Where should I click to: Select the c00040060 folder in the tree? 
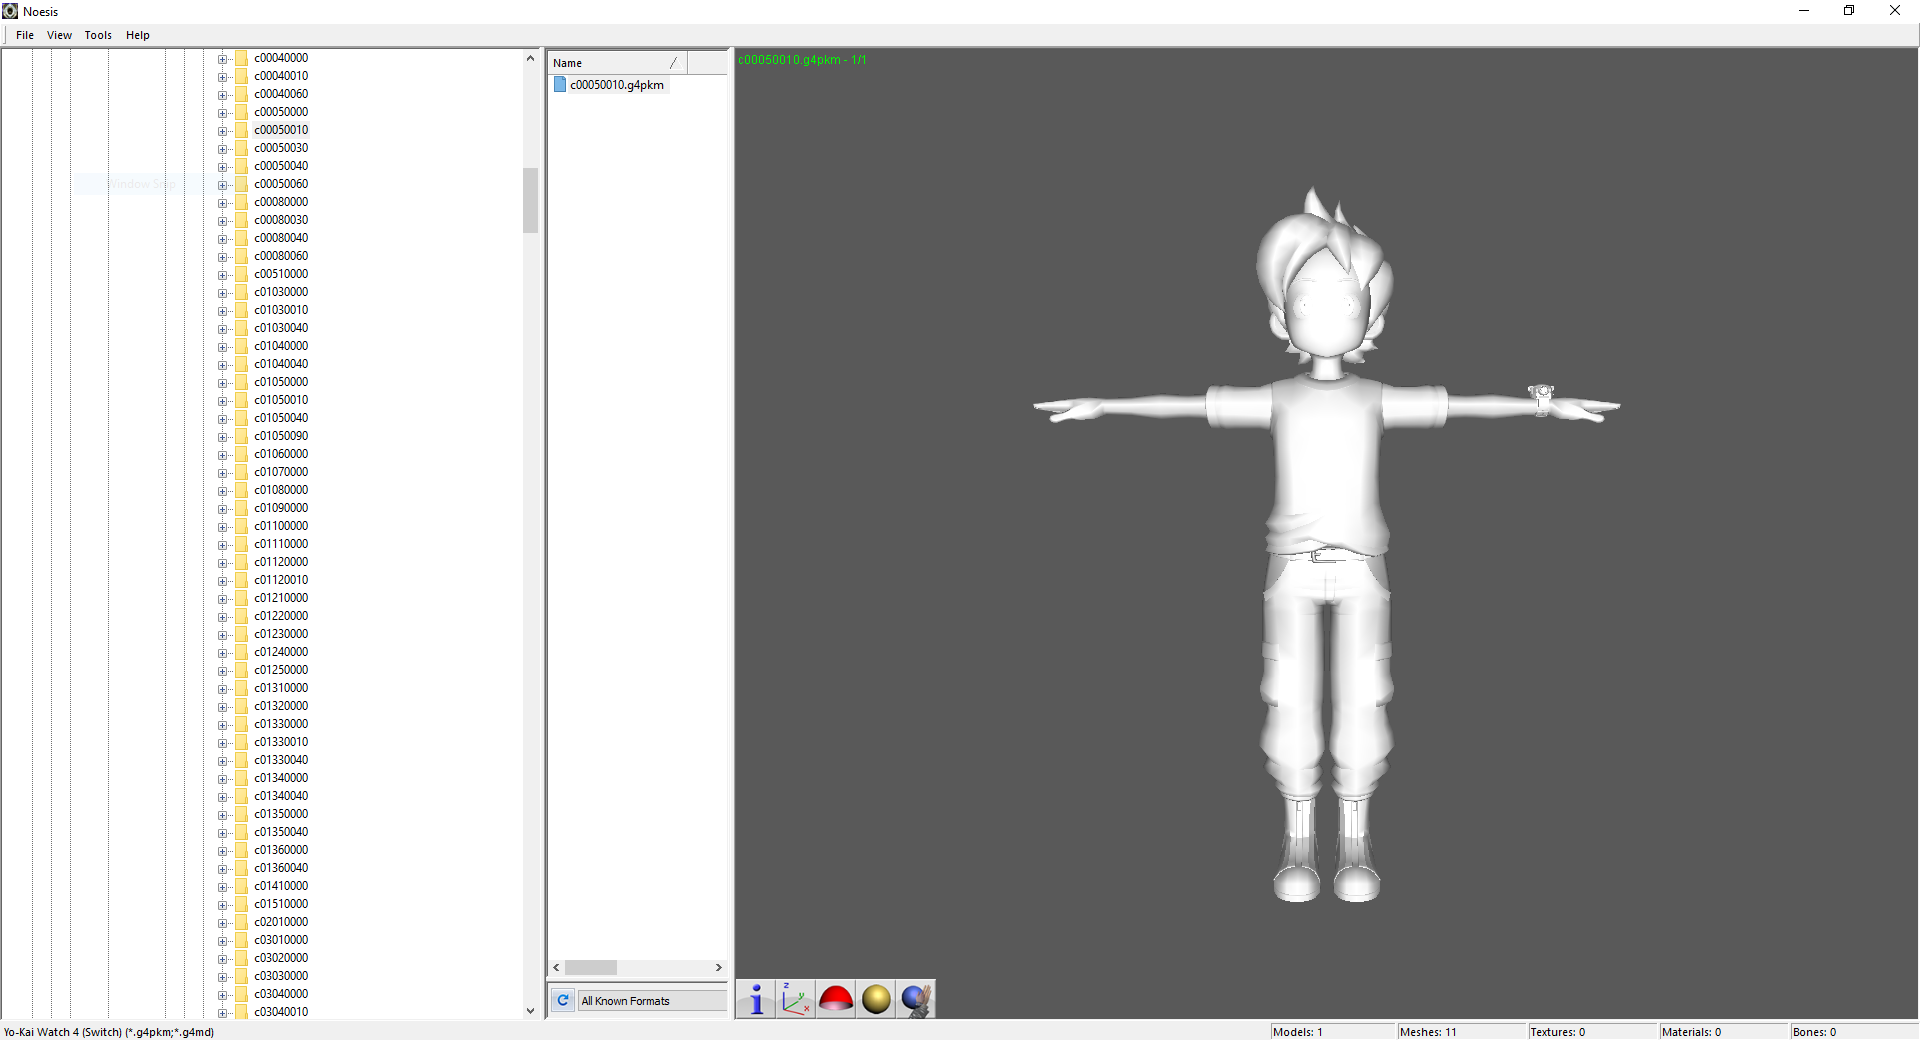[x=281, y=94]
